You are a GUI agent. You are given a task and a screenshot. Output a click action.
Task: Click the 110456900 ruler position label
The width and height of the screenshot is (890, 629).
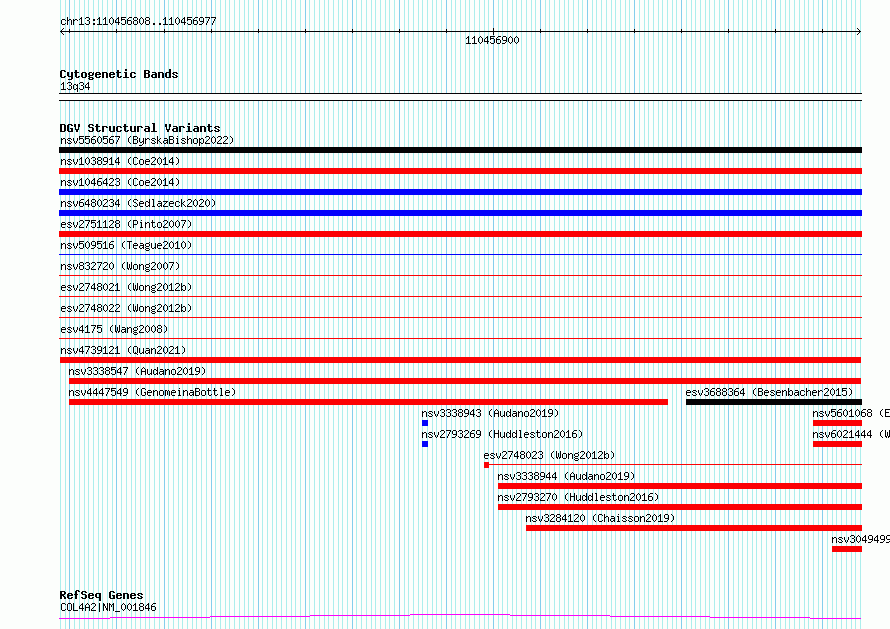(492, 40)
